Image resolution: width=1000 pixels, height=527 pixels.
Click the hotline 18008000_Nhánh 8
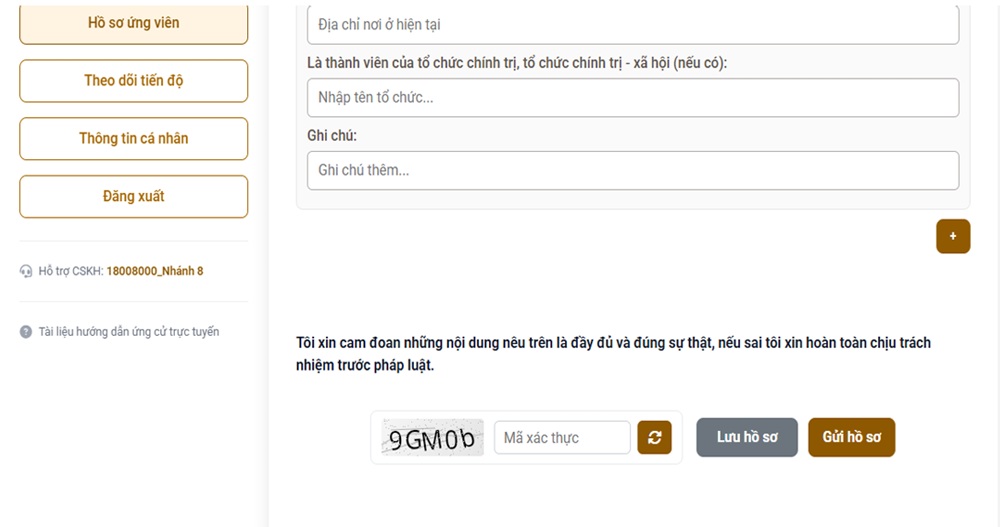tap(154, 271)
